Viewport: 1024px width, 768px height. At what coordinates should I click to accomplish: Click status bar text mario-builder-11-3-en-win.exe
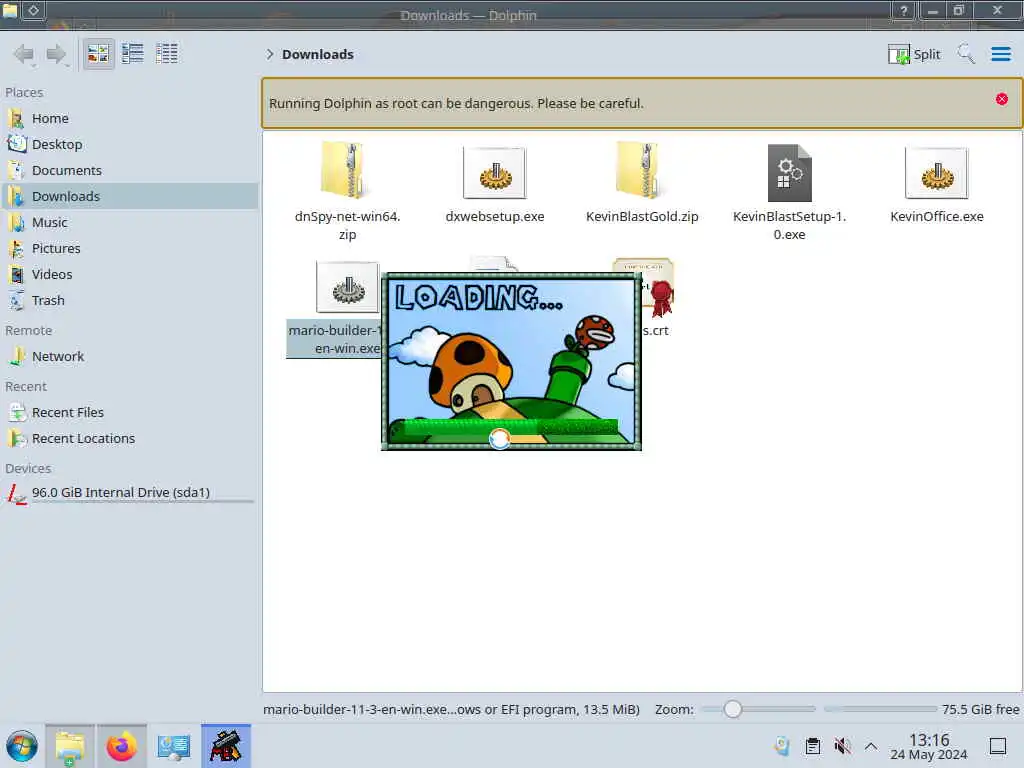(451, 709)
